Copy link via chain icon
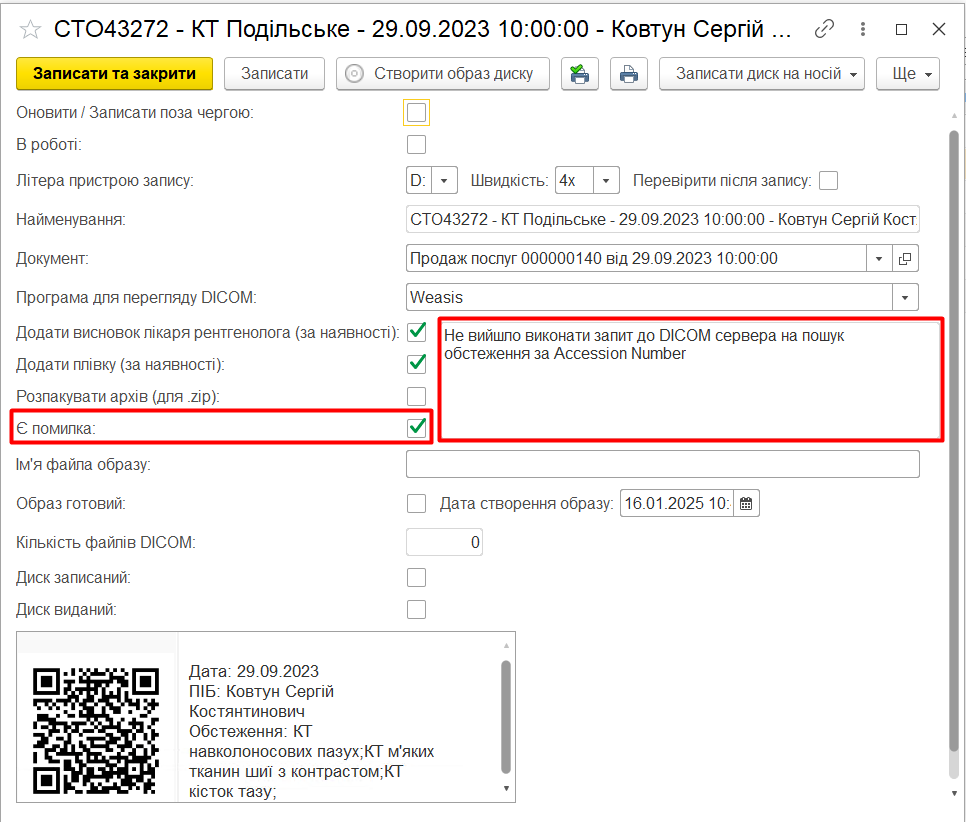Viewport: 966px width, 822px height. coord(825,30)
